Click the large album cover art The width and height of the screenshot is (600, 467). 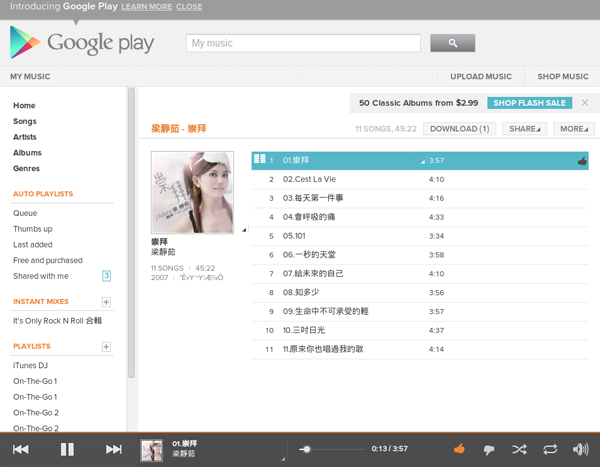192,192
